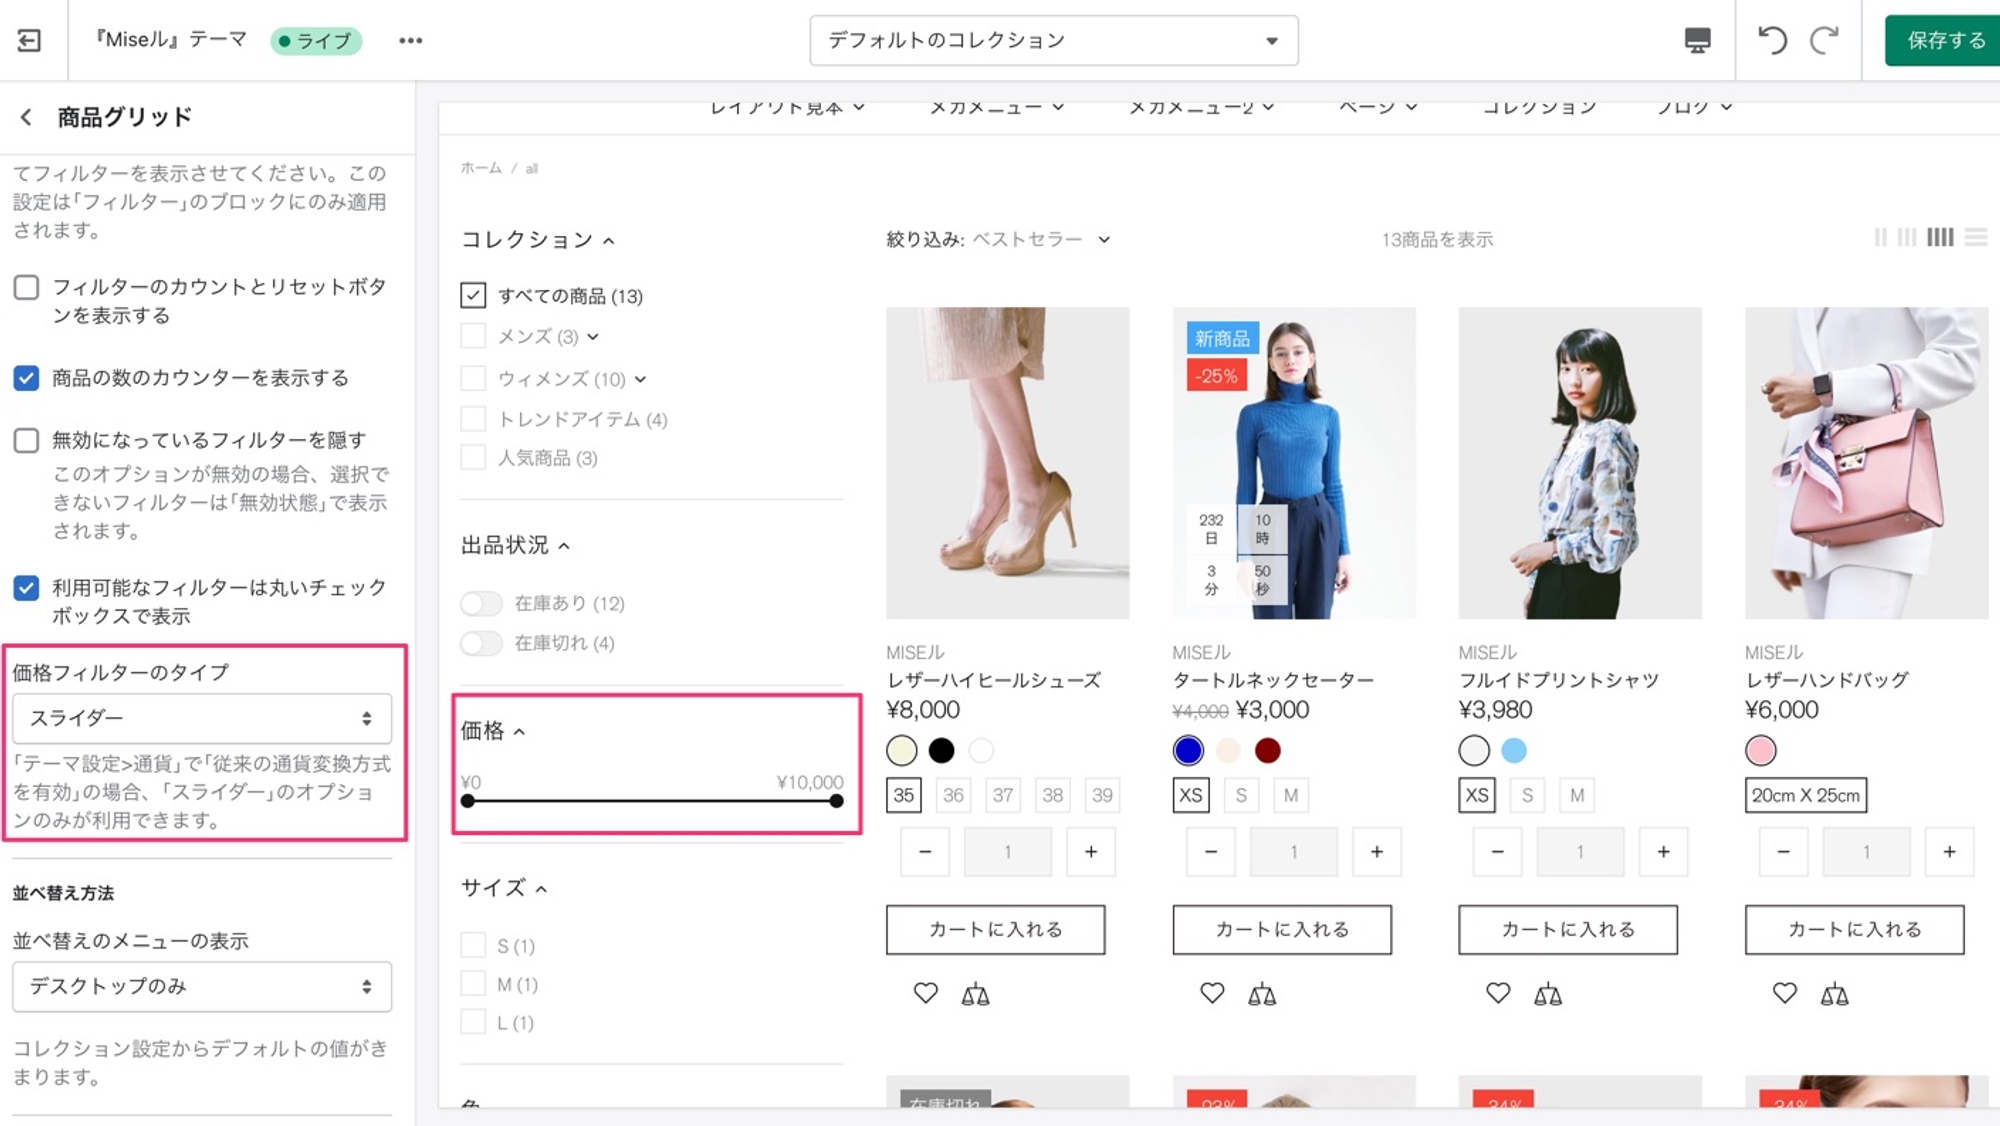Image resolution: width=2000 pixels, height=1126 pixels.
Task: Open 並べ替えのメニューの表示 デスクトップのみ select
Action: click(x=202, y=987)
